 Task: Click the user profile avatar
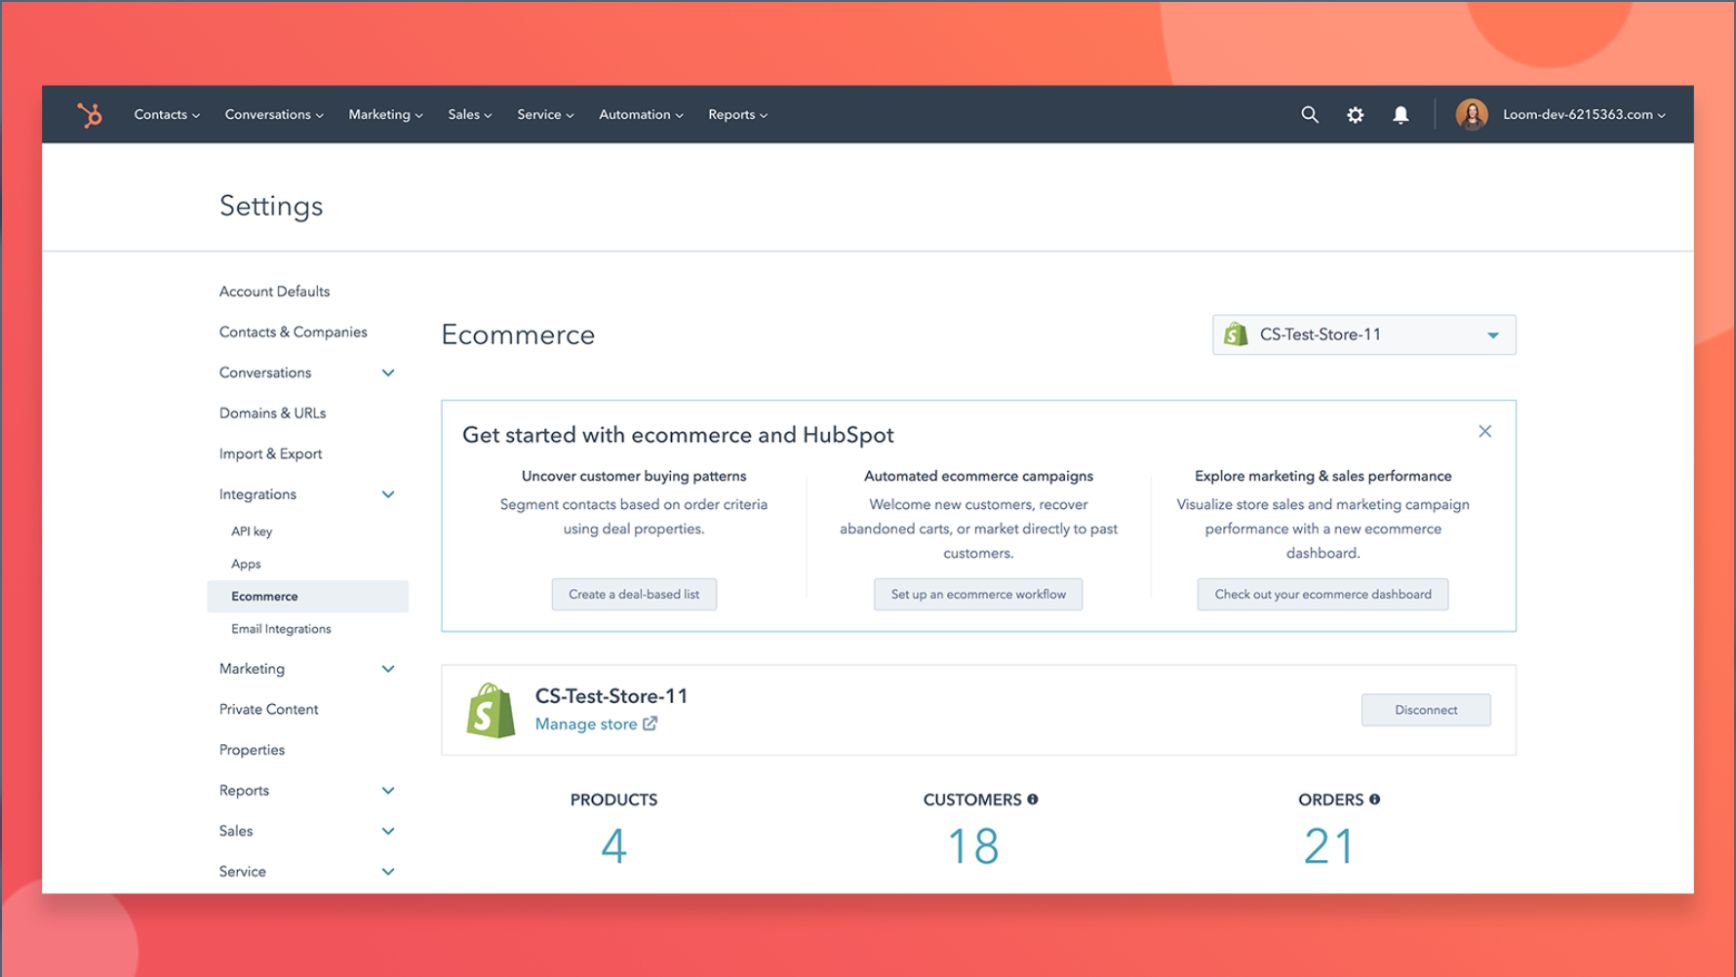(1471, 114)
